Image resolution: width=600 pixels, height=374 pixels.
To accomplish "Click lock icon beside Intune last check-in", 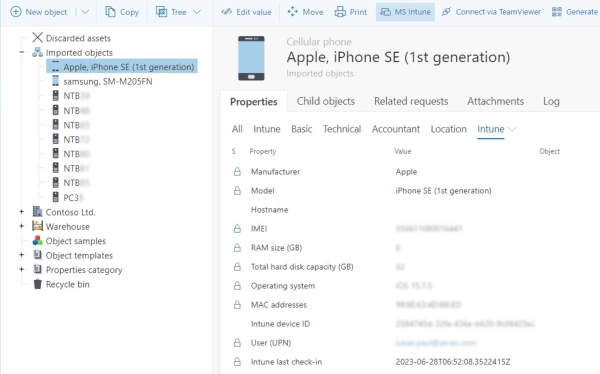I will coord(237,362).
